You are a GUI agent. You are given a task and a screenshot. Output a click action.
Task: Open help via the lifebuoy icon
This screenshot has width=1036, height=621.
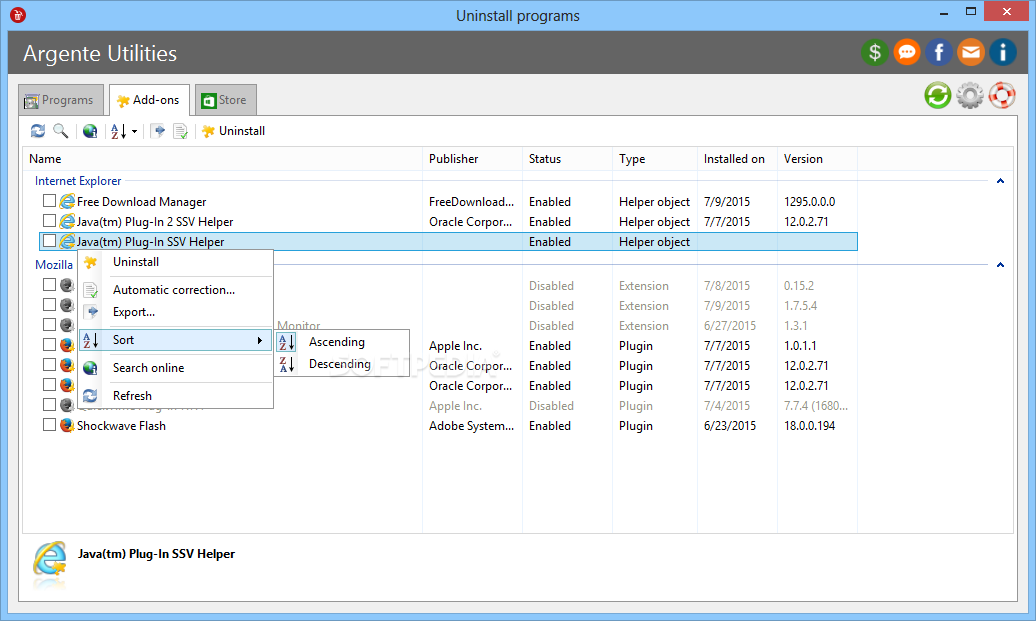[x=1002, y=96]
